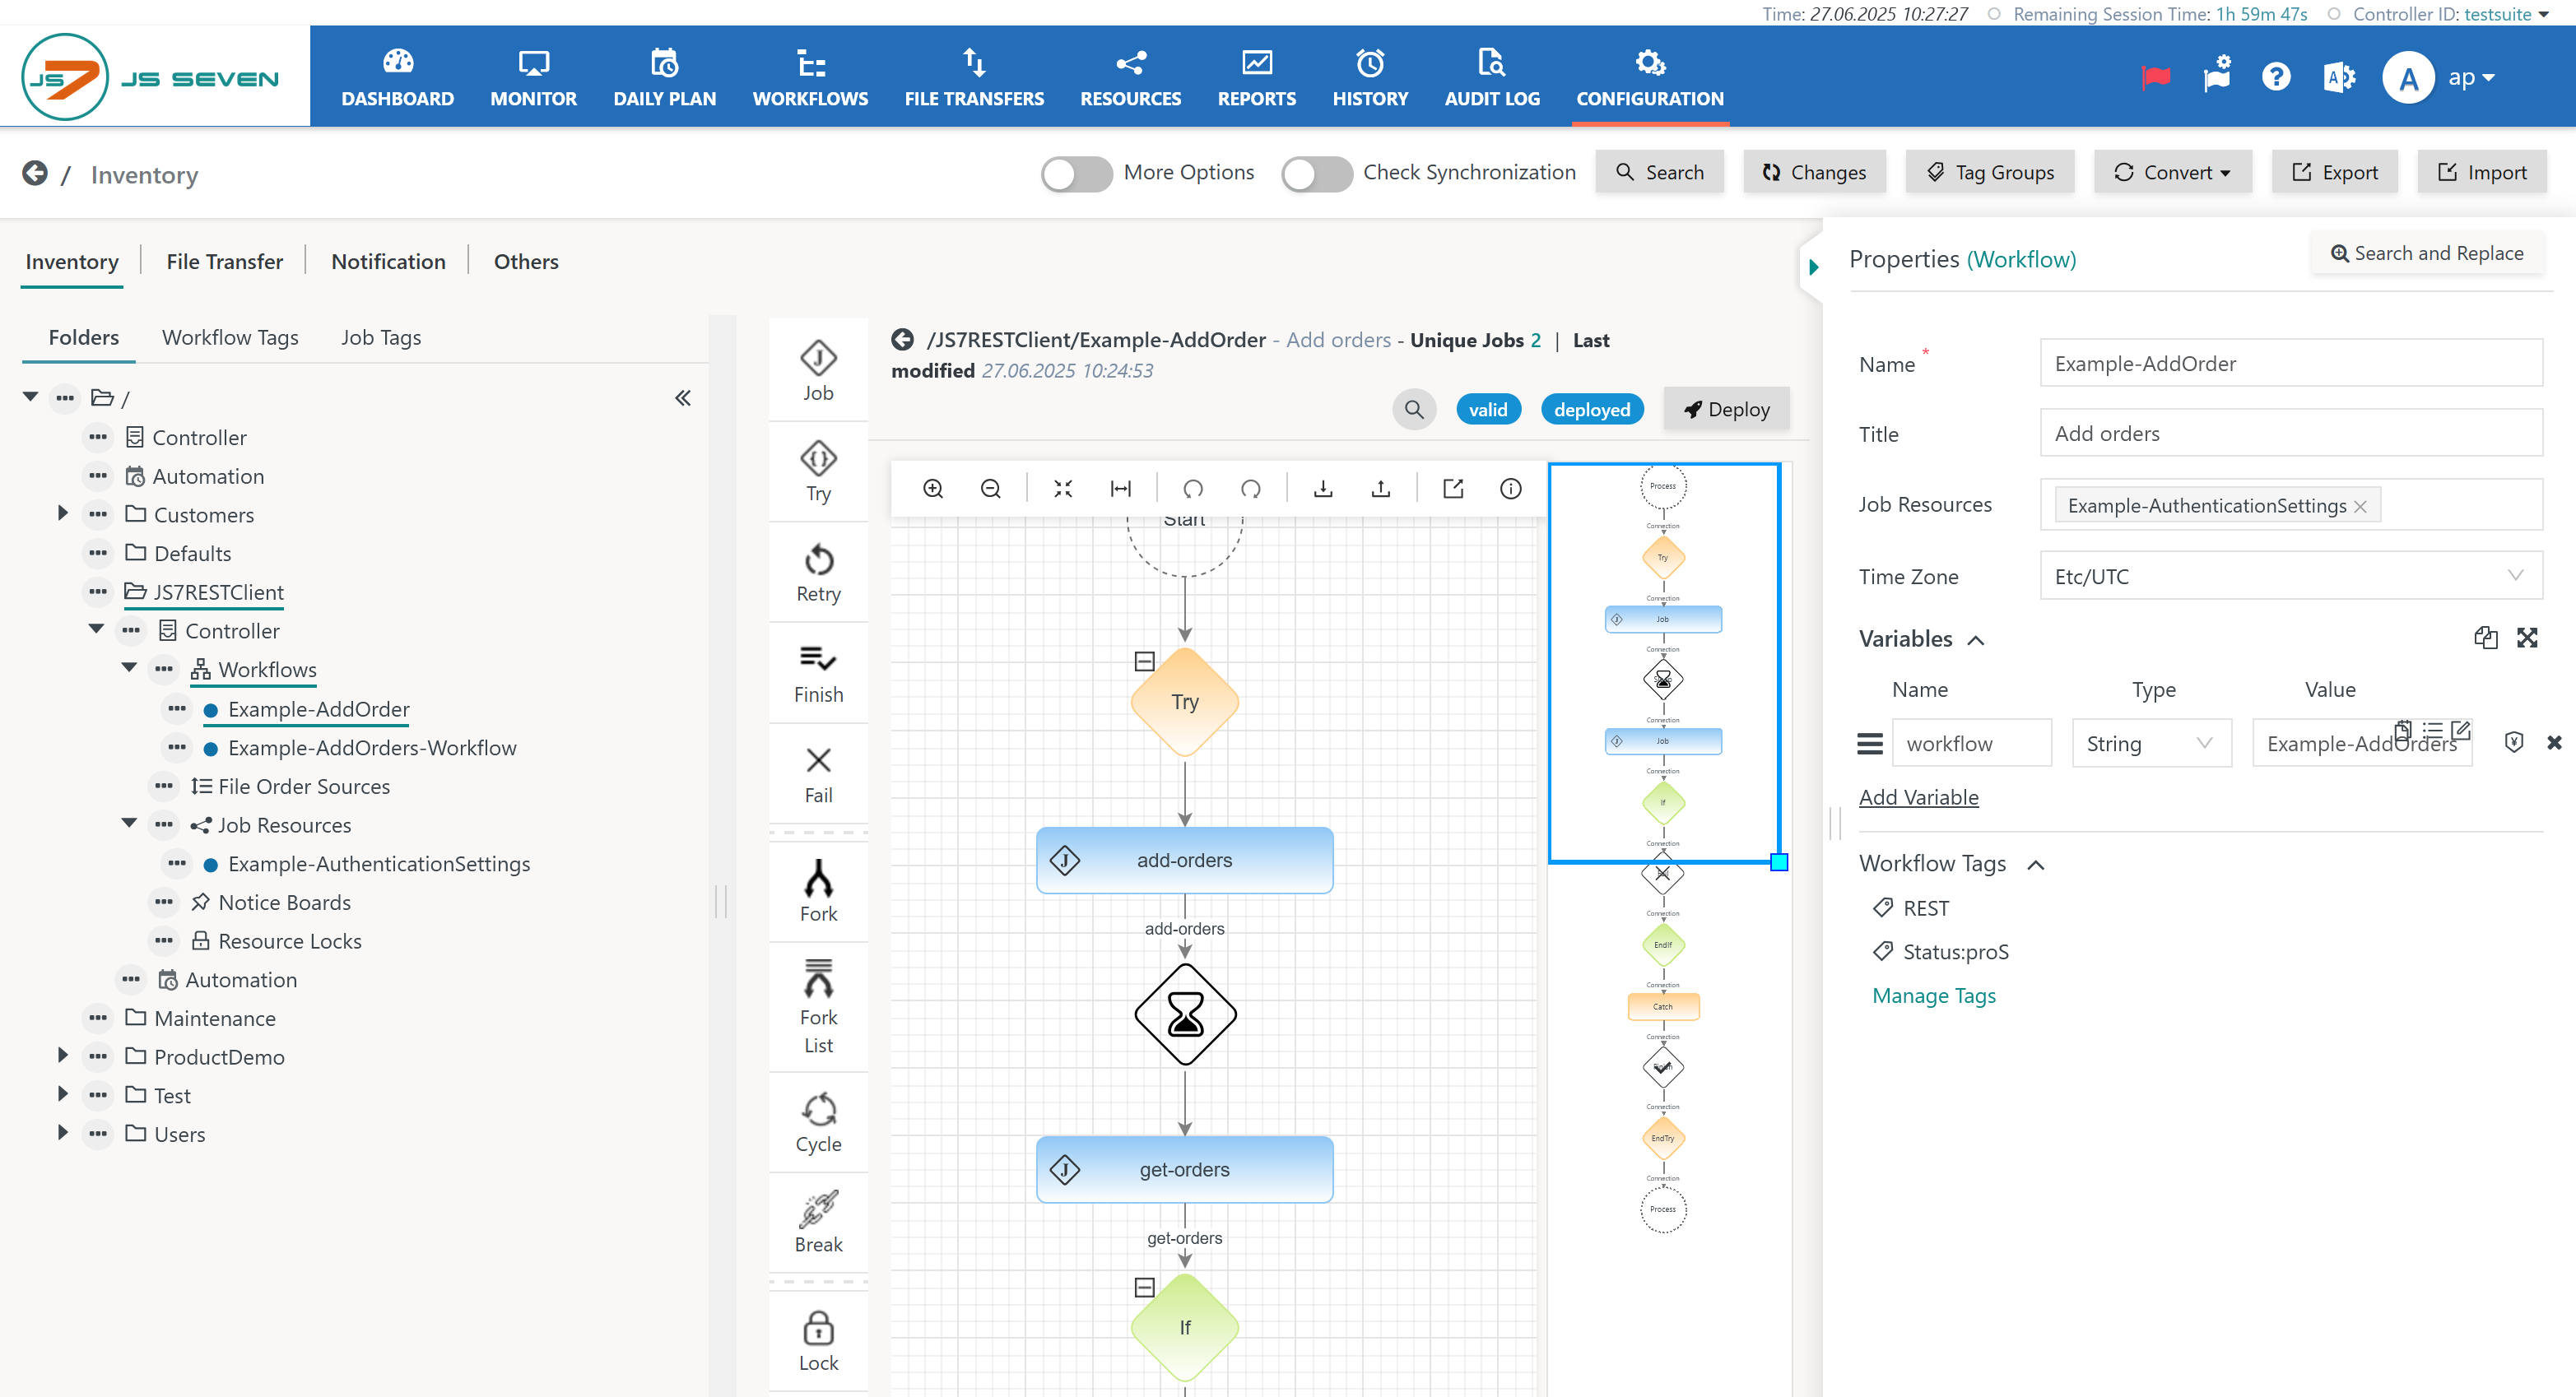
Task: Collapse the Job Resources tree node
Action: (x=129, y=823)
